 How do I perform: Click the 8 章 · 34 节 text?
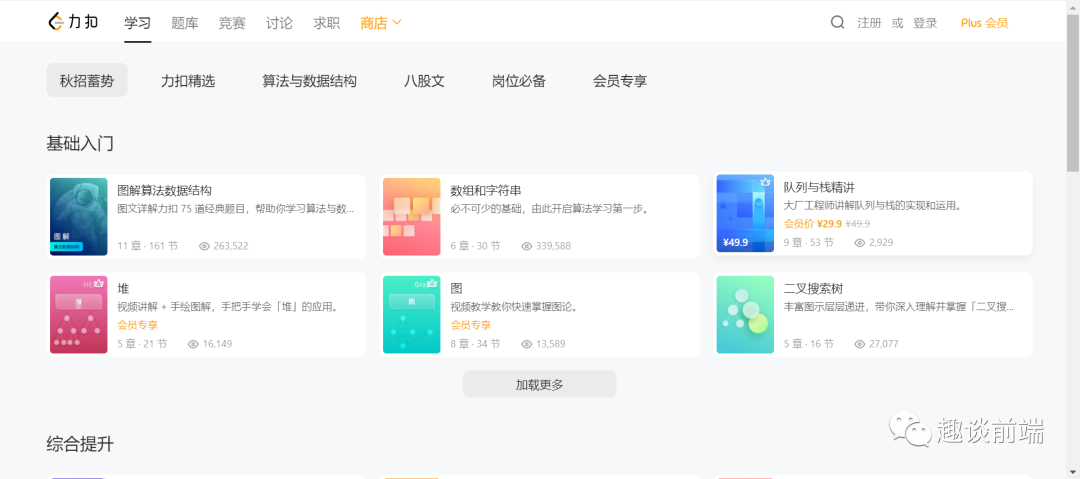[x=475, y=344]
